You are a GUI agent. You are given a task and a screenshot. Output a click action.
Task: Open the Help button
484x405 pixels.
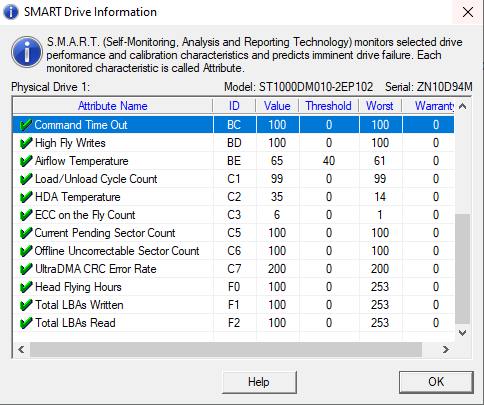[x=259, y=382]
